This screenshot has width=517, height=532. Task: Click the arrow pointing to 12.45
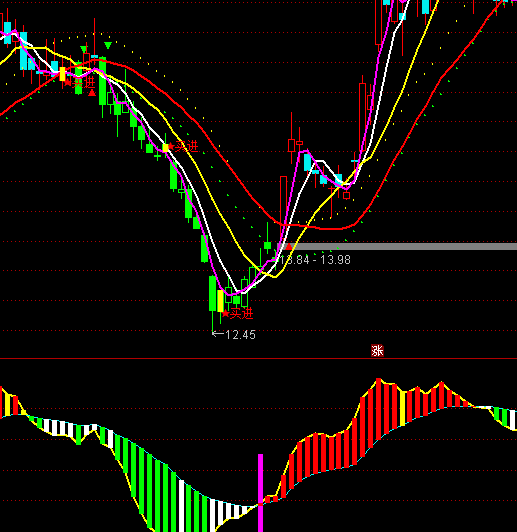click(217, 334)
